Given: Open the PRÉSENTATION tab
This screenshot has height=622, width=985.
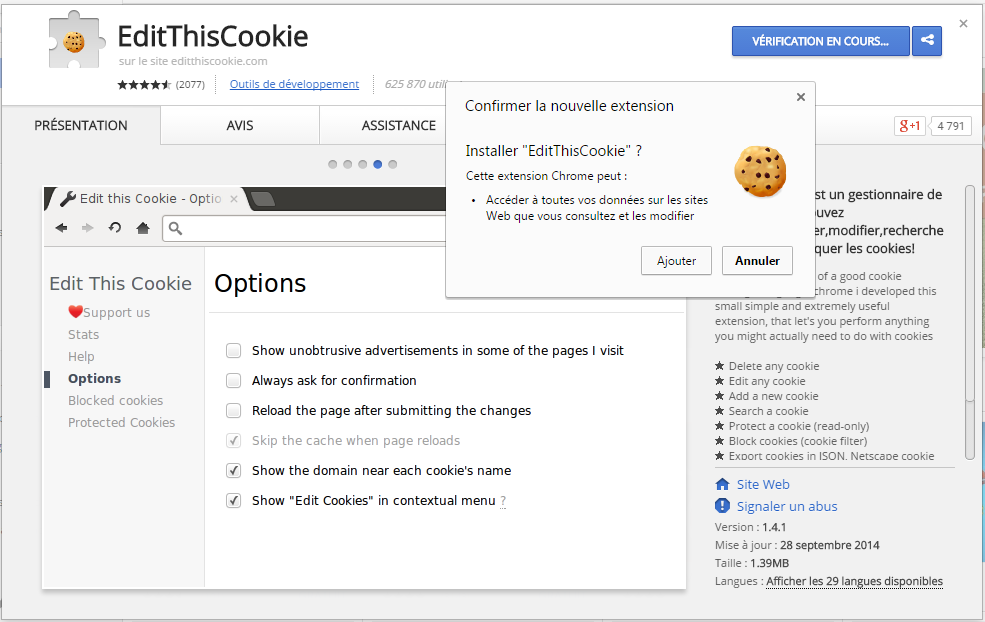Looking at the screenshot, I should point(81,126).
